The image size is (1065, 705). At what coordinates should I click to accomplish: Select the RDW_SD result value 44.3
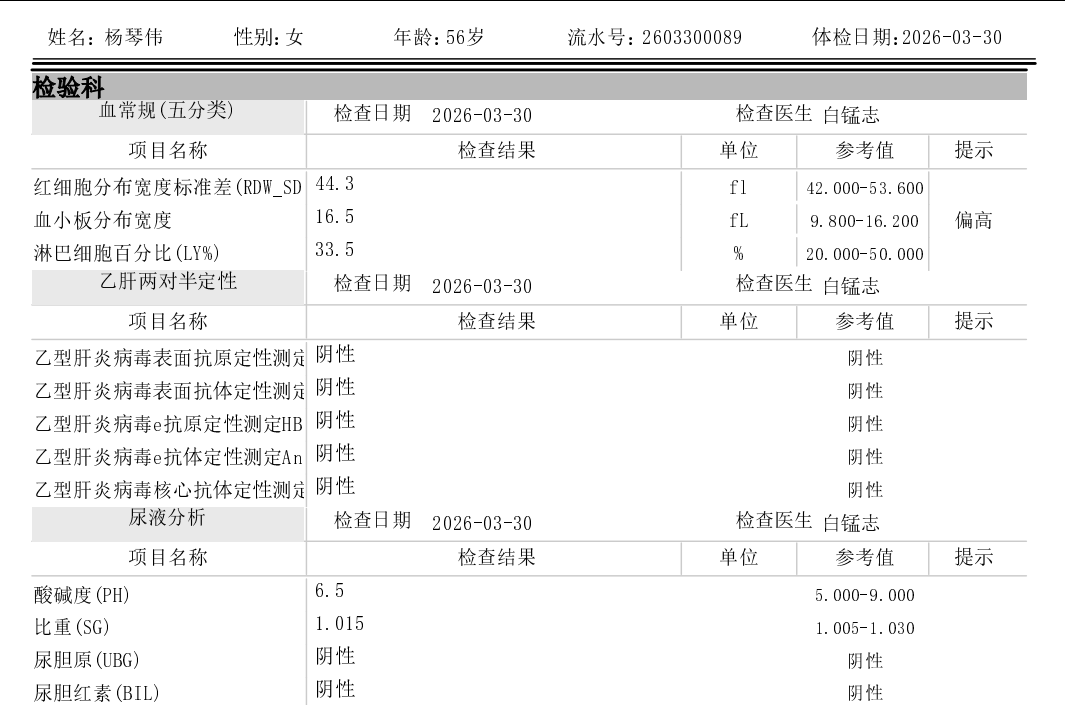(335, 184)
